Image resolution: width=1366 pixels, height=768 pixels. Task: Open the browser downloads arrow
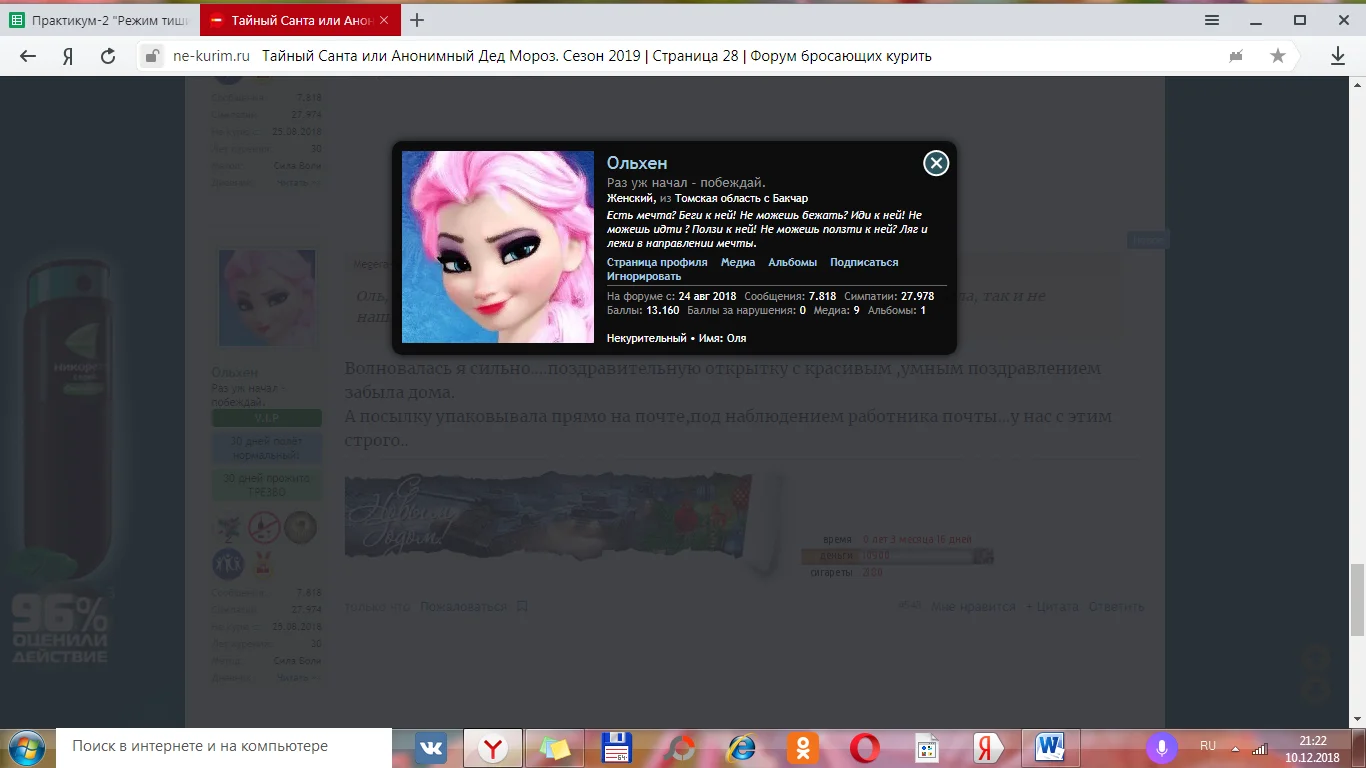tap(1338, 57)
